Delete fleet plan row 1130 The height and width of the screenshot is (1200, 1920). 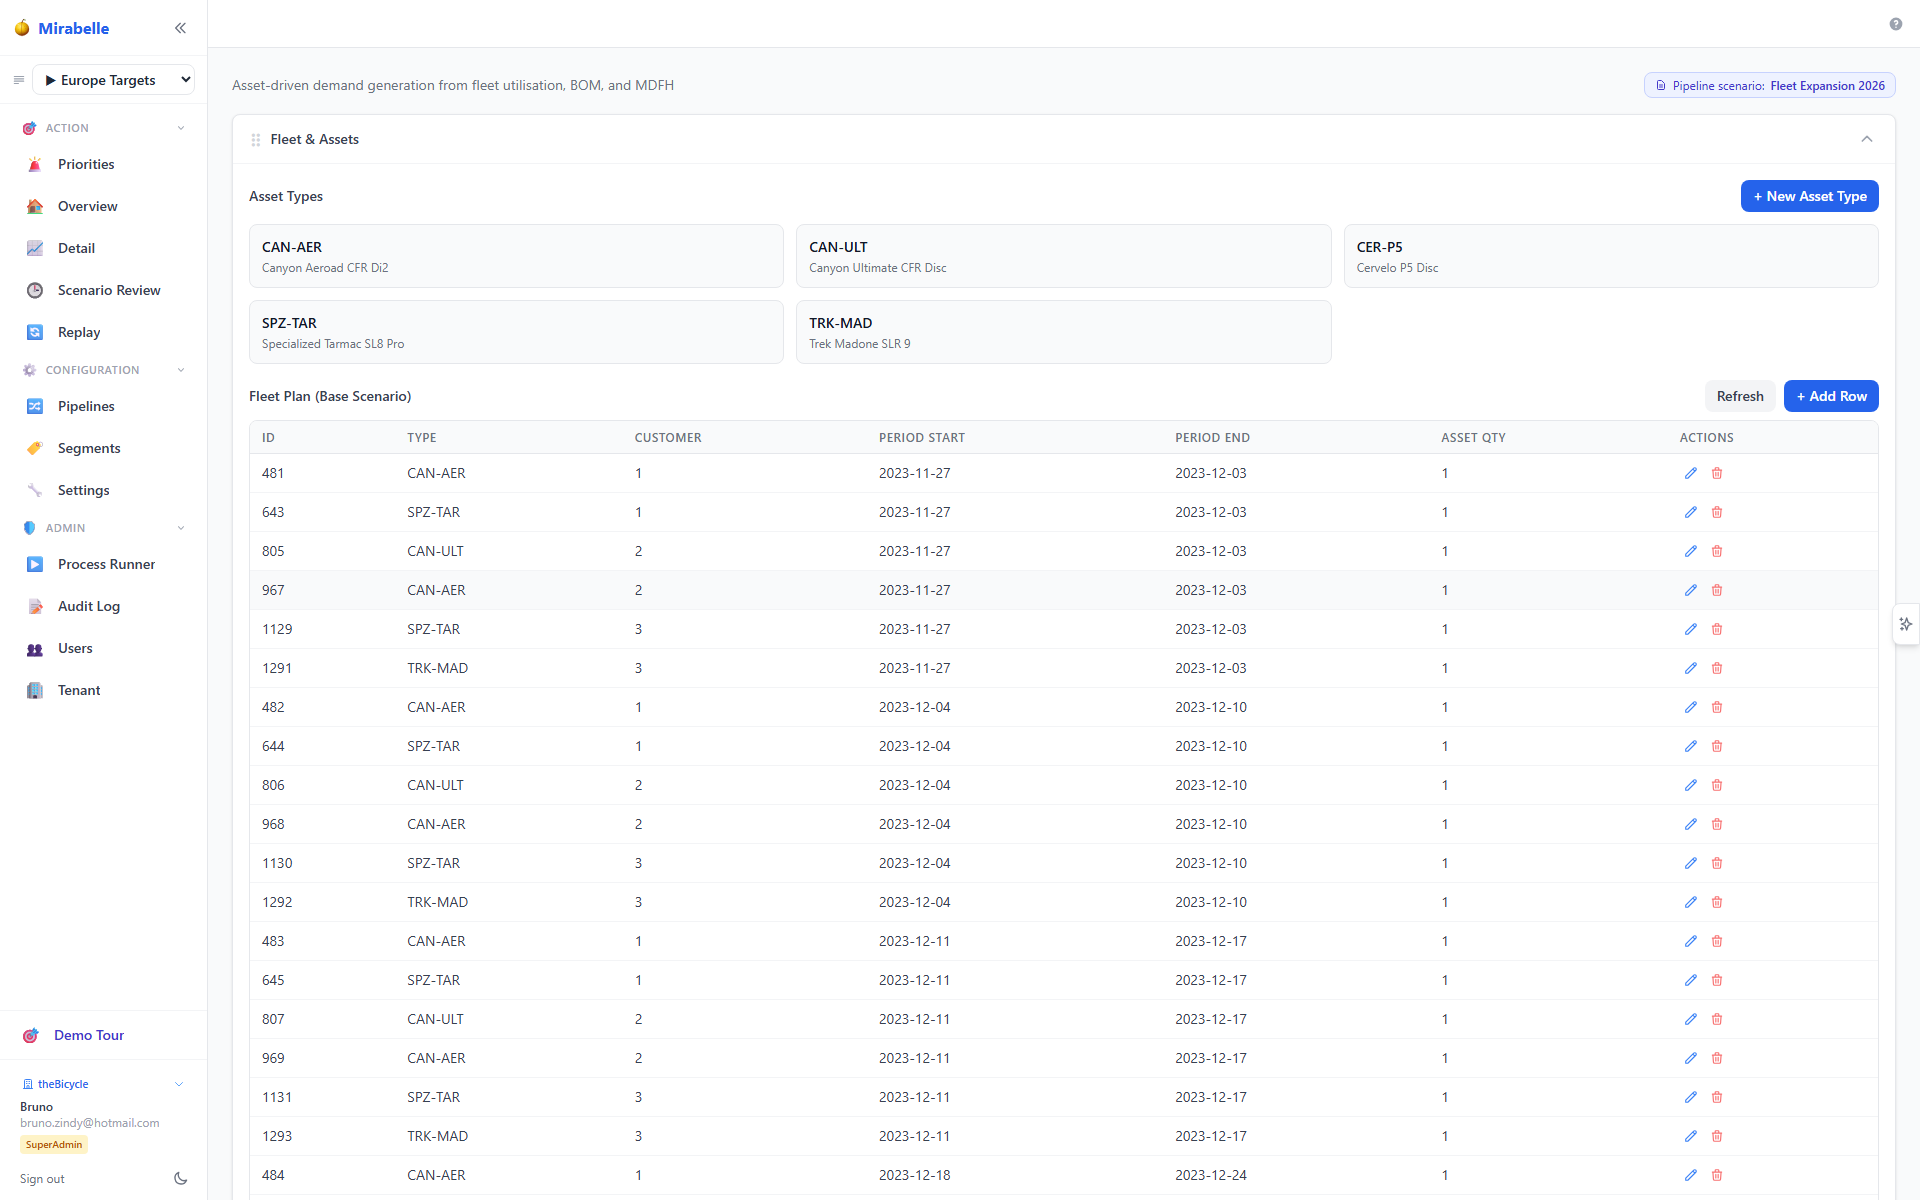(x=1717, y=863)
